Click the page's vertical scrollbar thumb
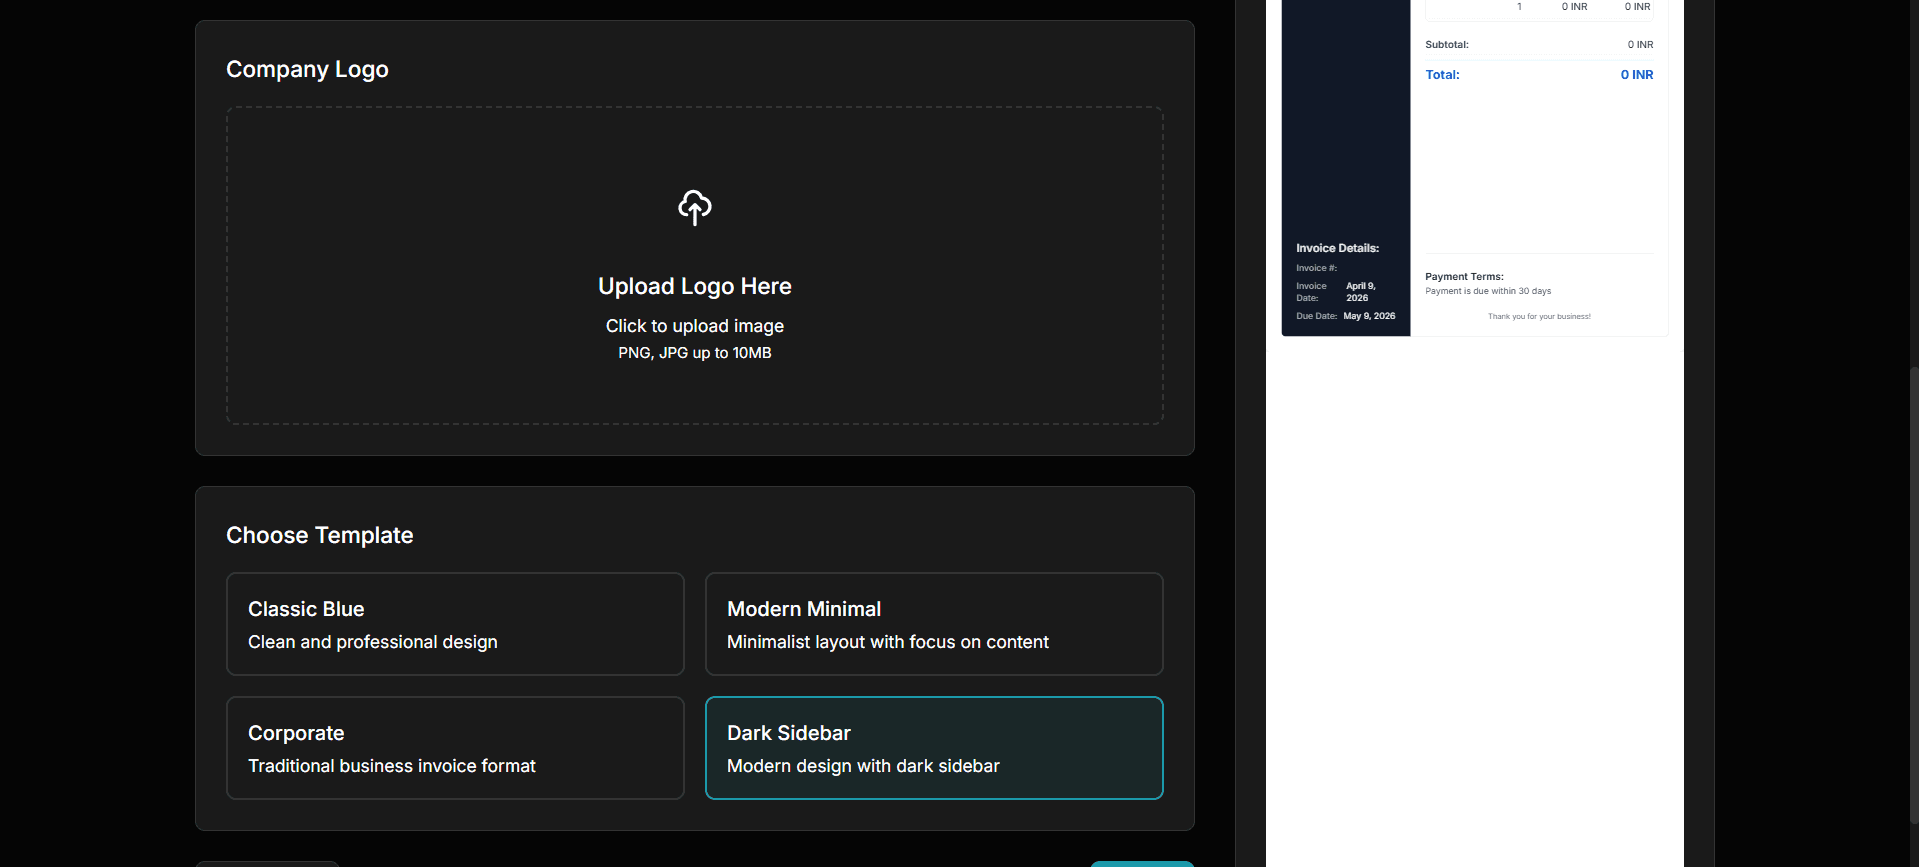1919x867 pixels. coord(1913,600)
